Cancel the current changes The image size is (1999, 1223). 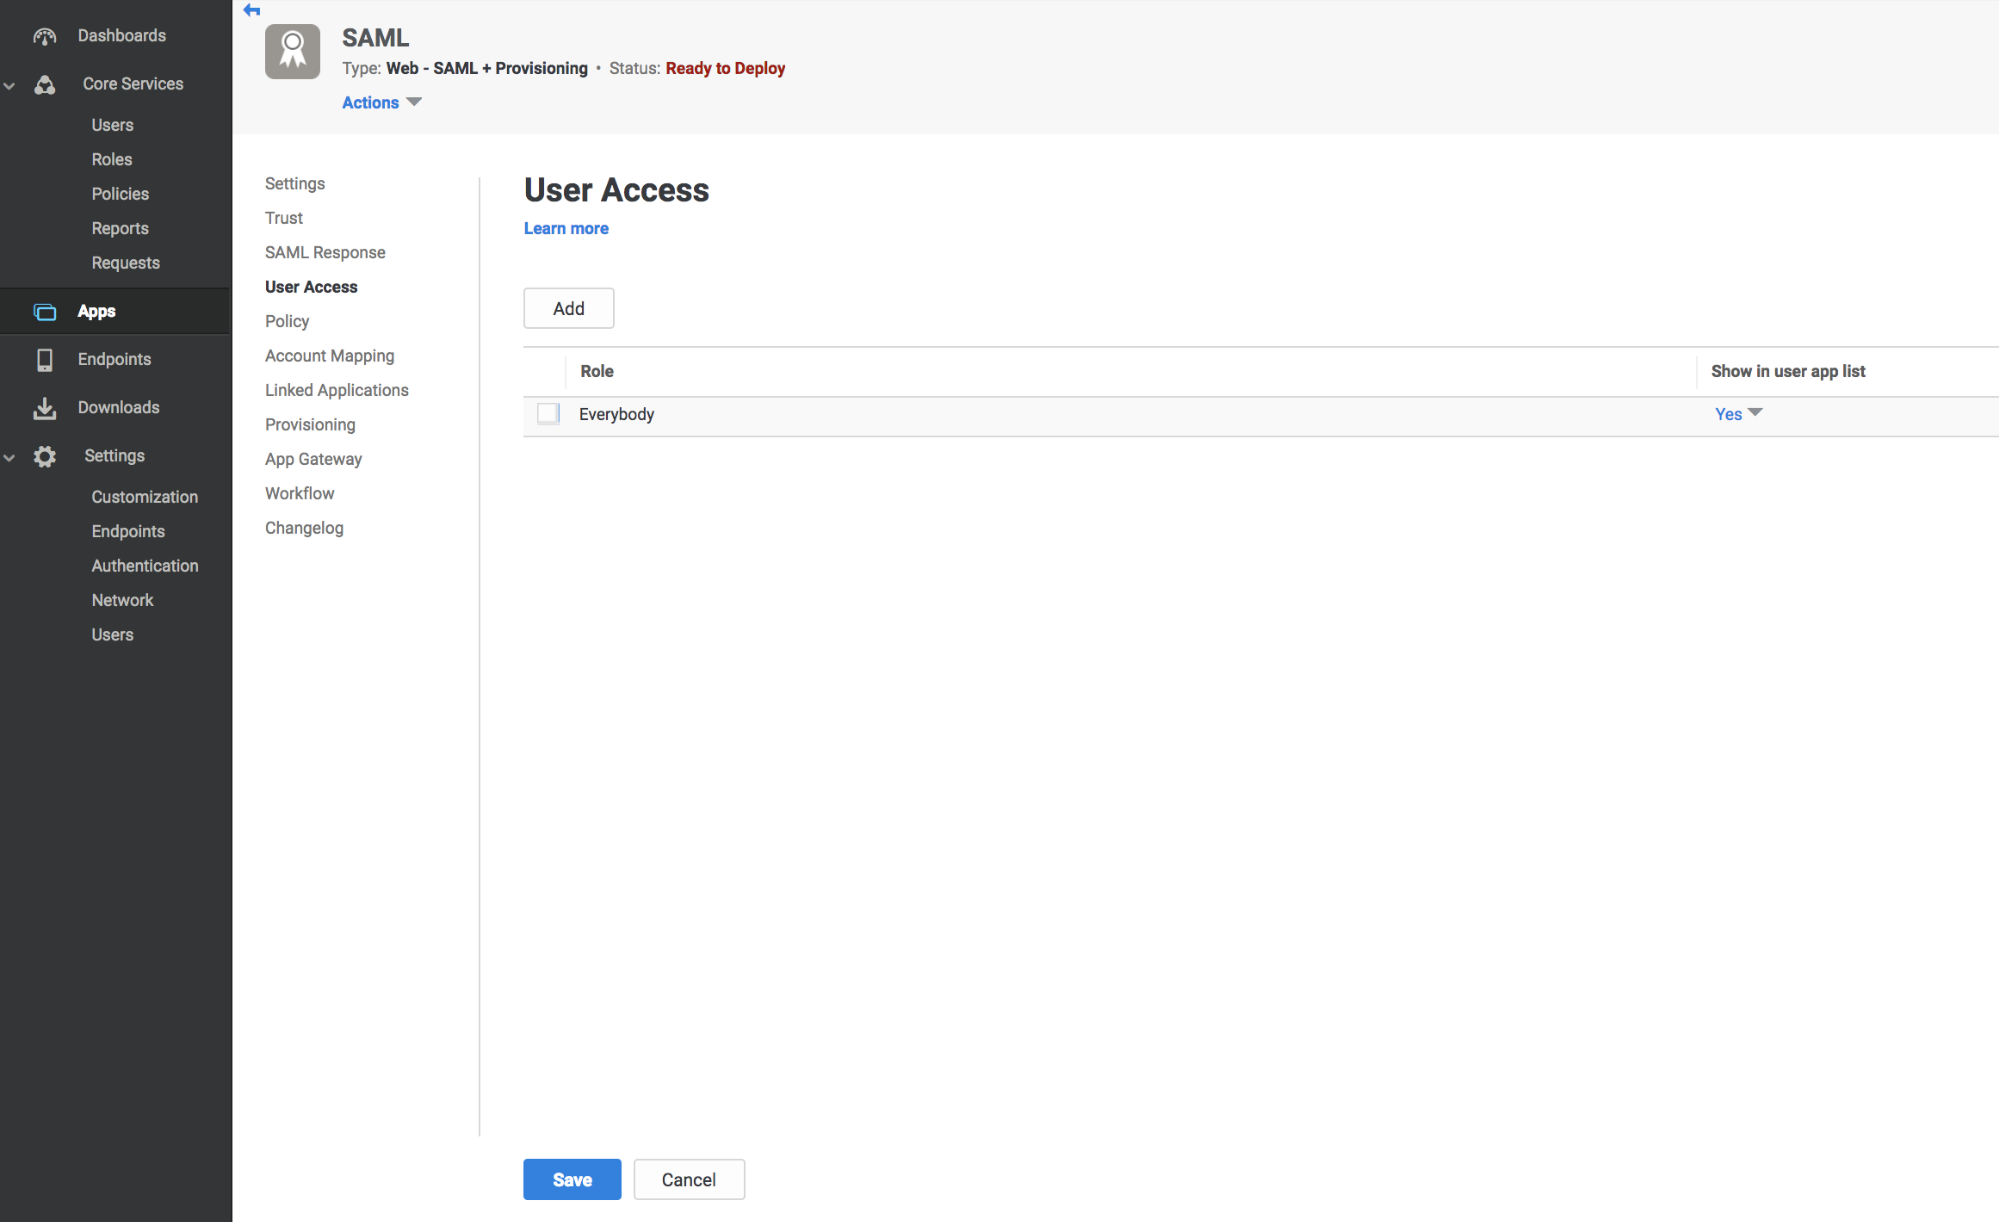click(x=689, y=1179)
